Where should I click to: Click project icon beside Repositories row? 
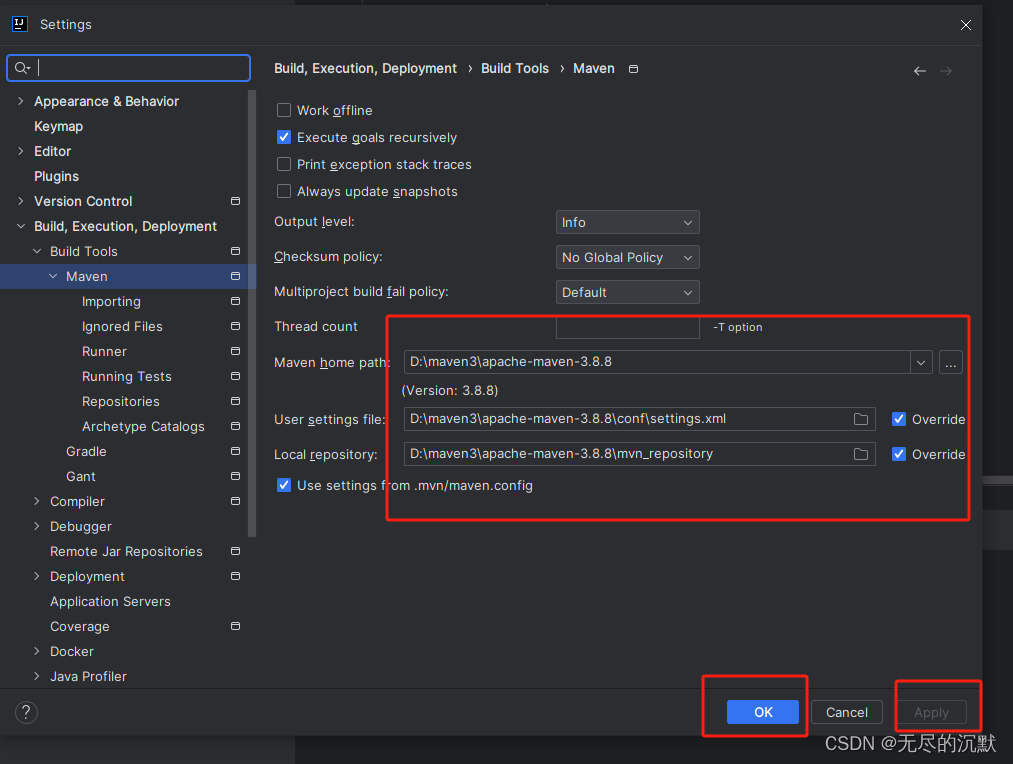click(x=235, y=401)
